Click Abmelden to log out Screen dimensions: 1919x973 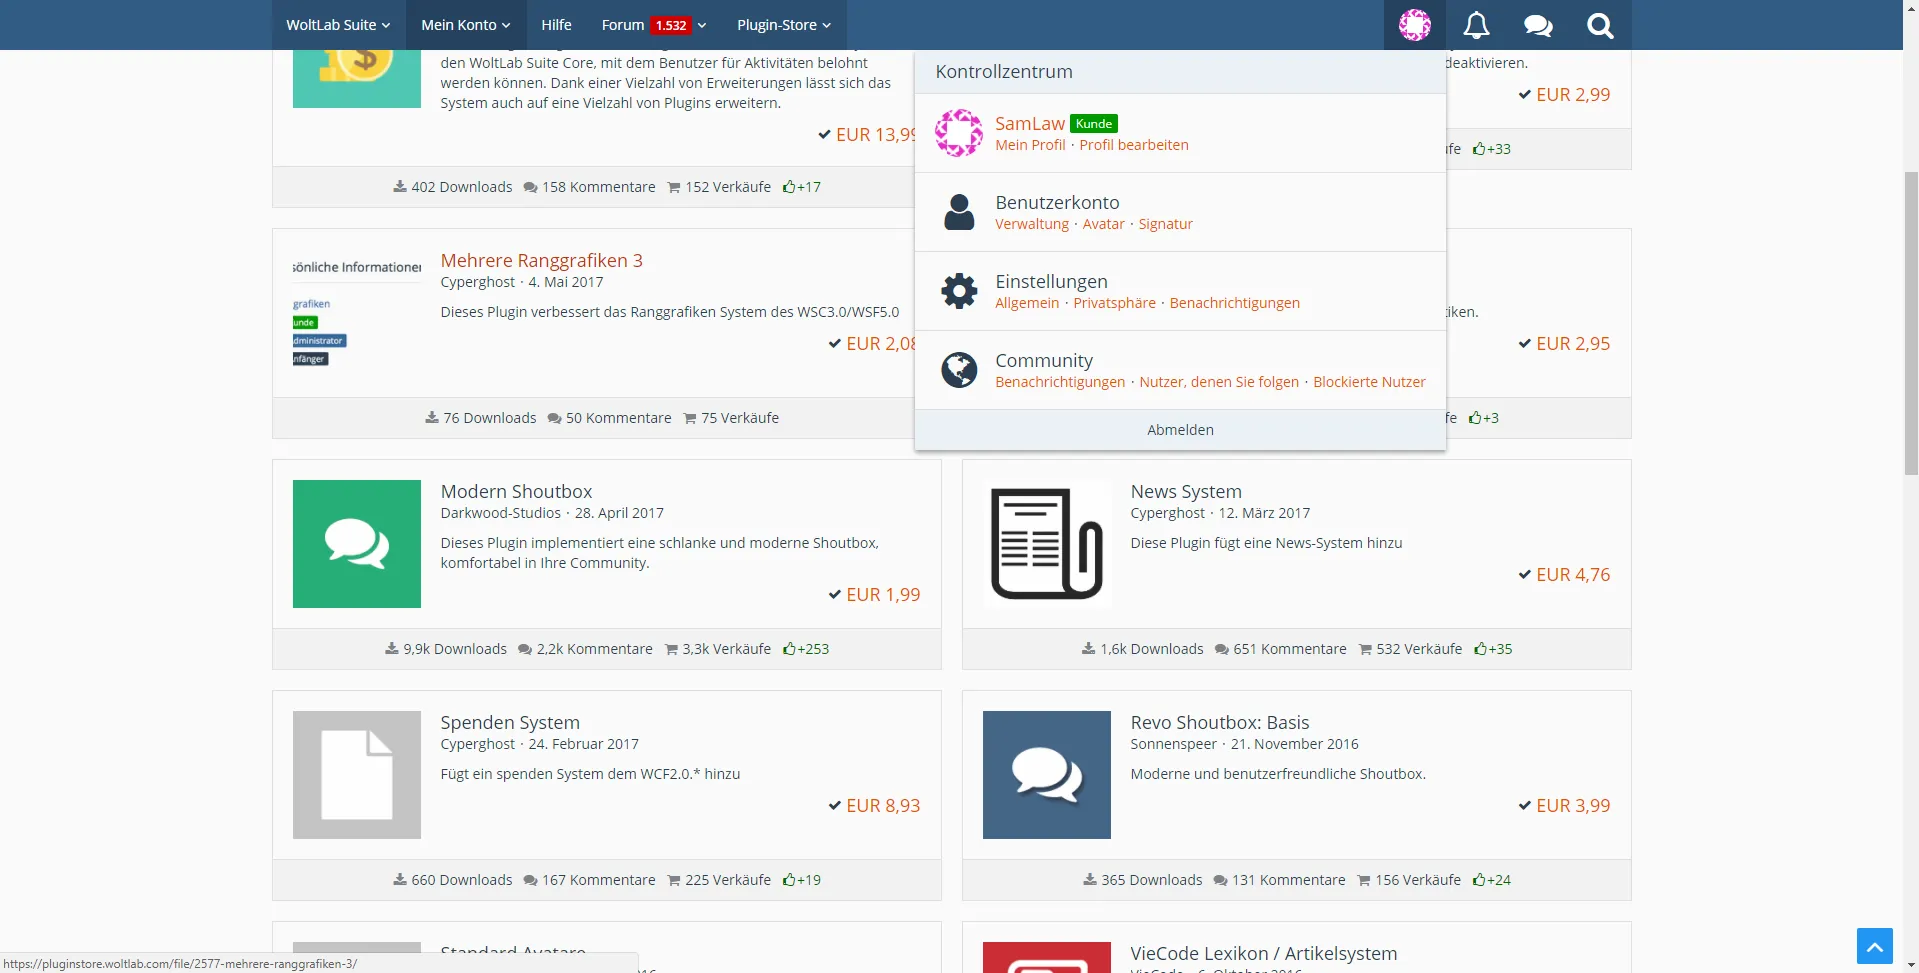click(x=1180, y=430)
